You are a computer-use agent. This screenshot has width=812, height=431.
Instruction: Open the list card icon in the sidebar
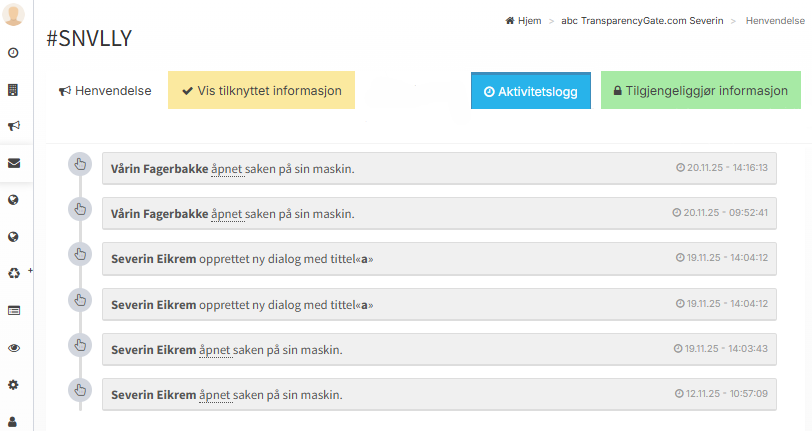(x=14, y=311)
